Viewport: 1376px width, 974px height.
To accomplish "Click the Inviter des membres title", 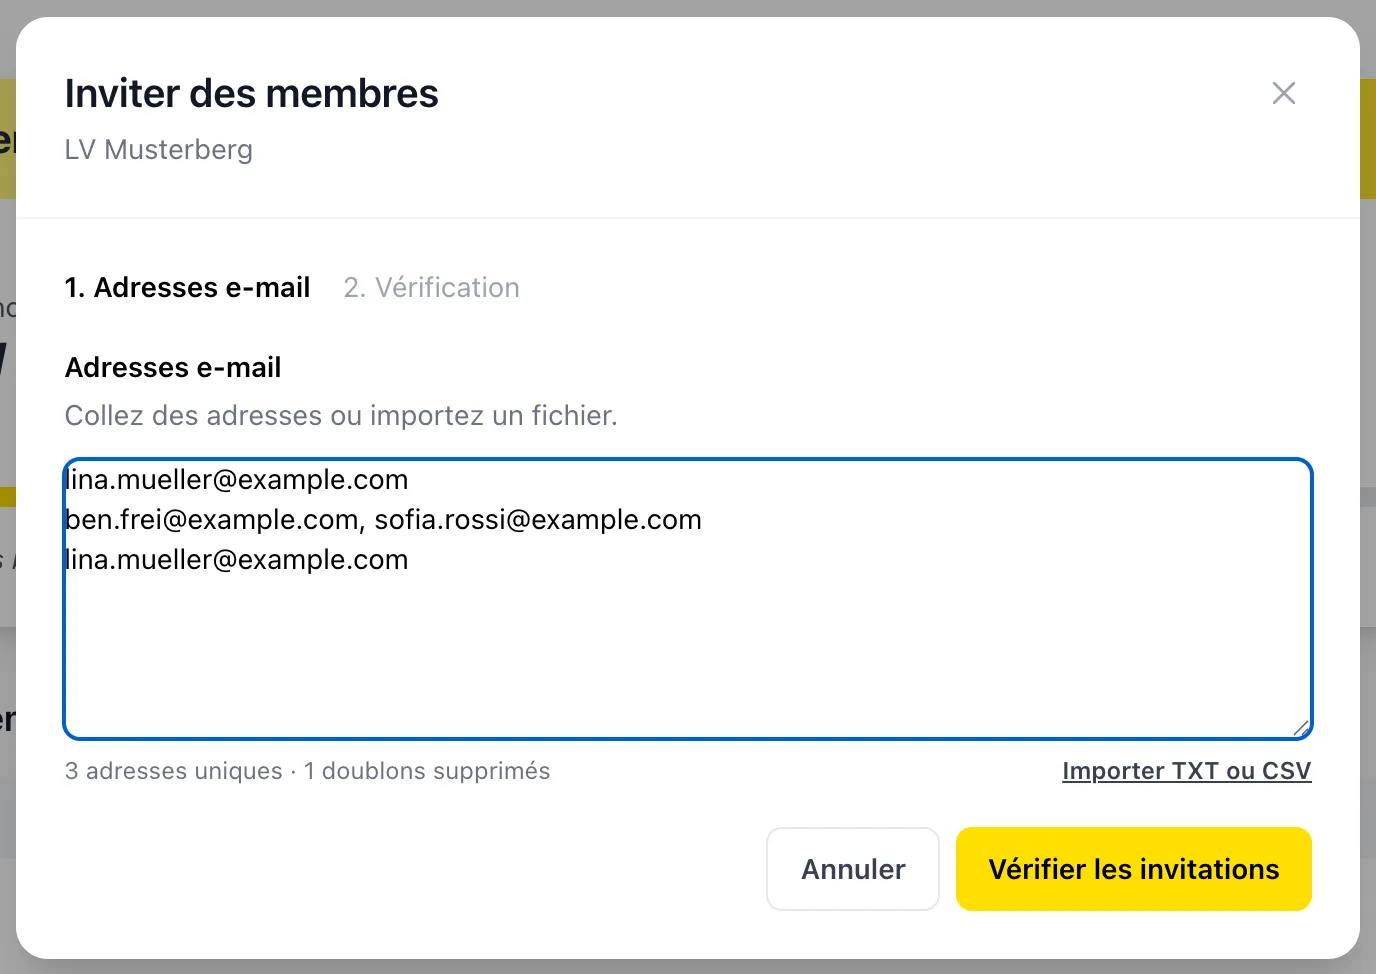I will pos(252,94).
